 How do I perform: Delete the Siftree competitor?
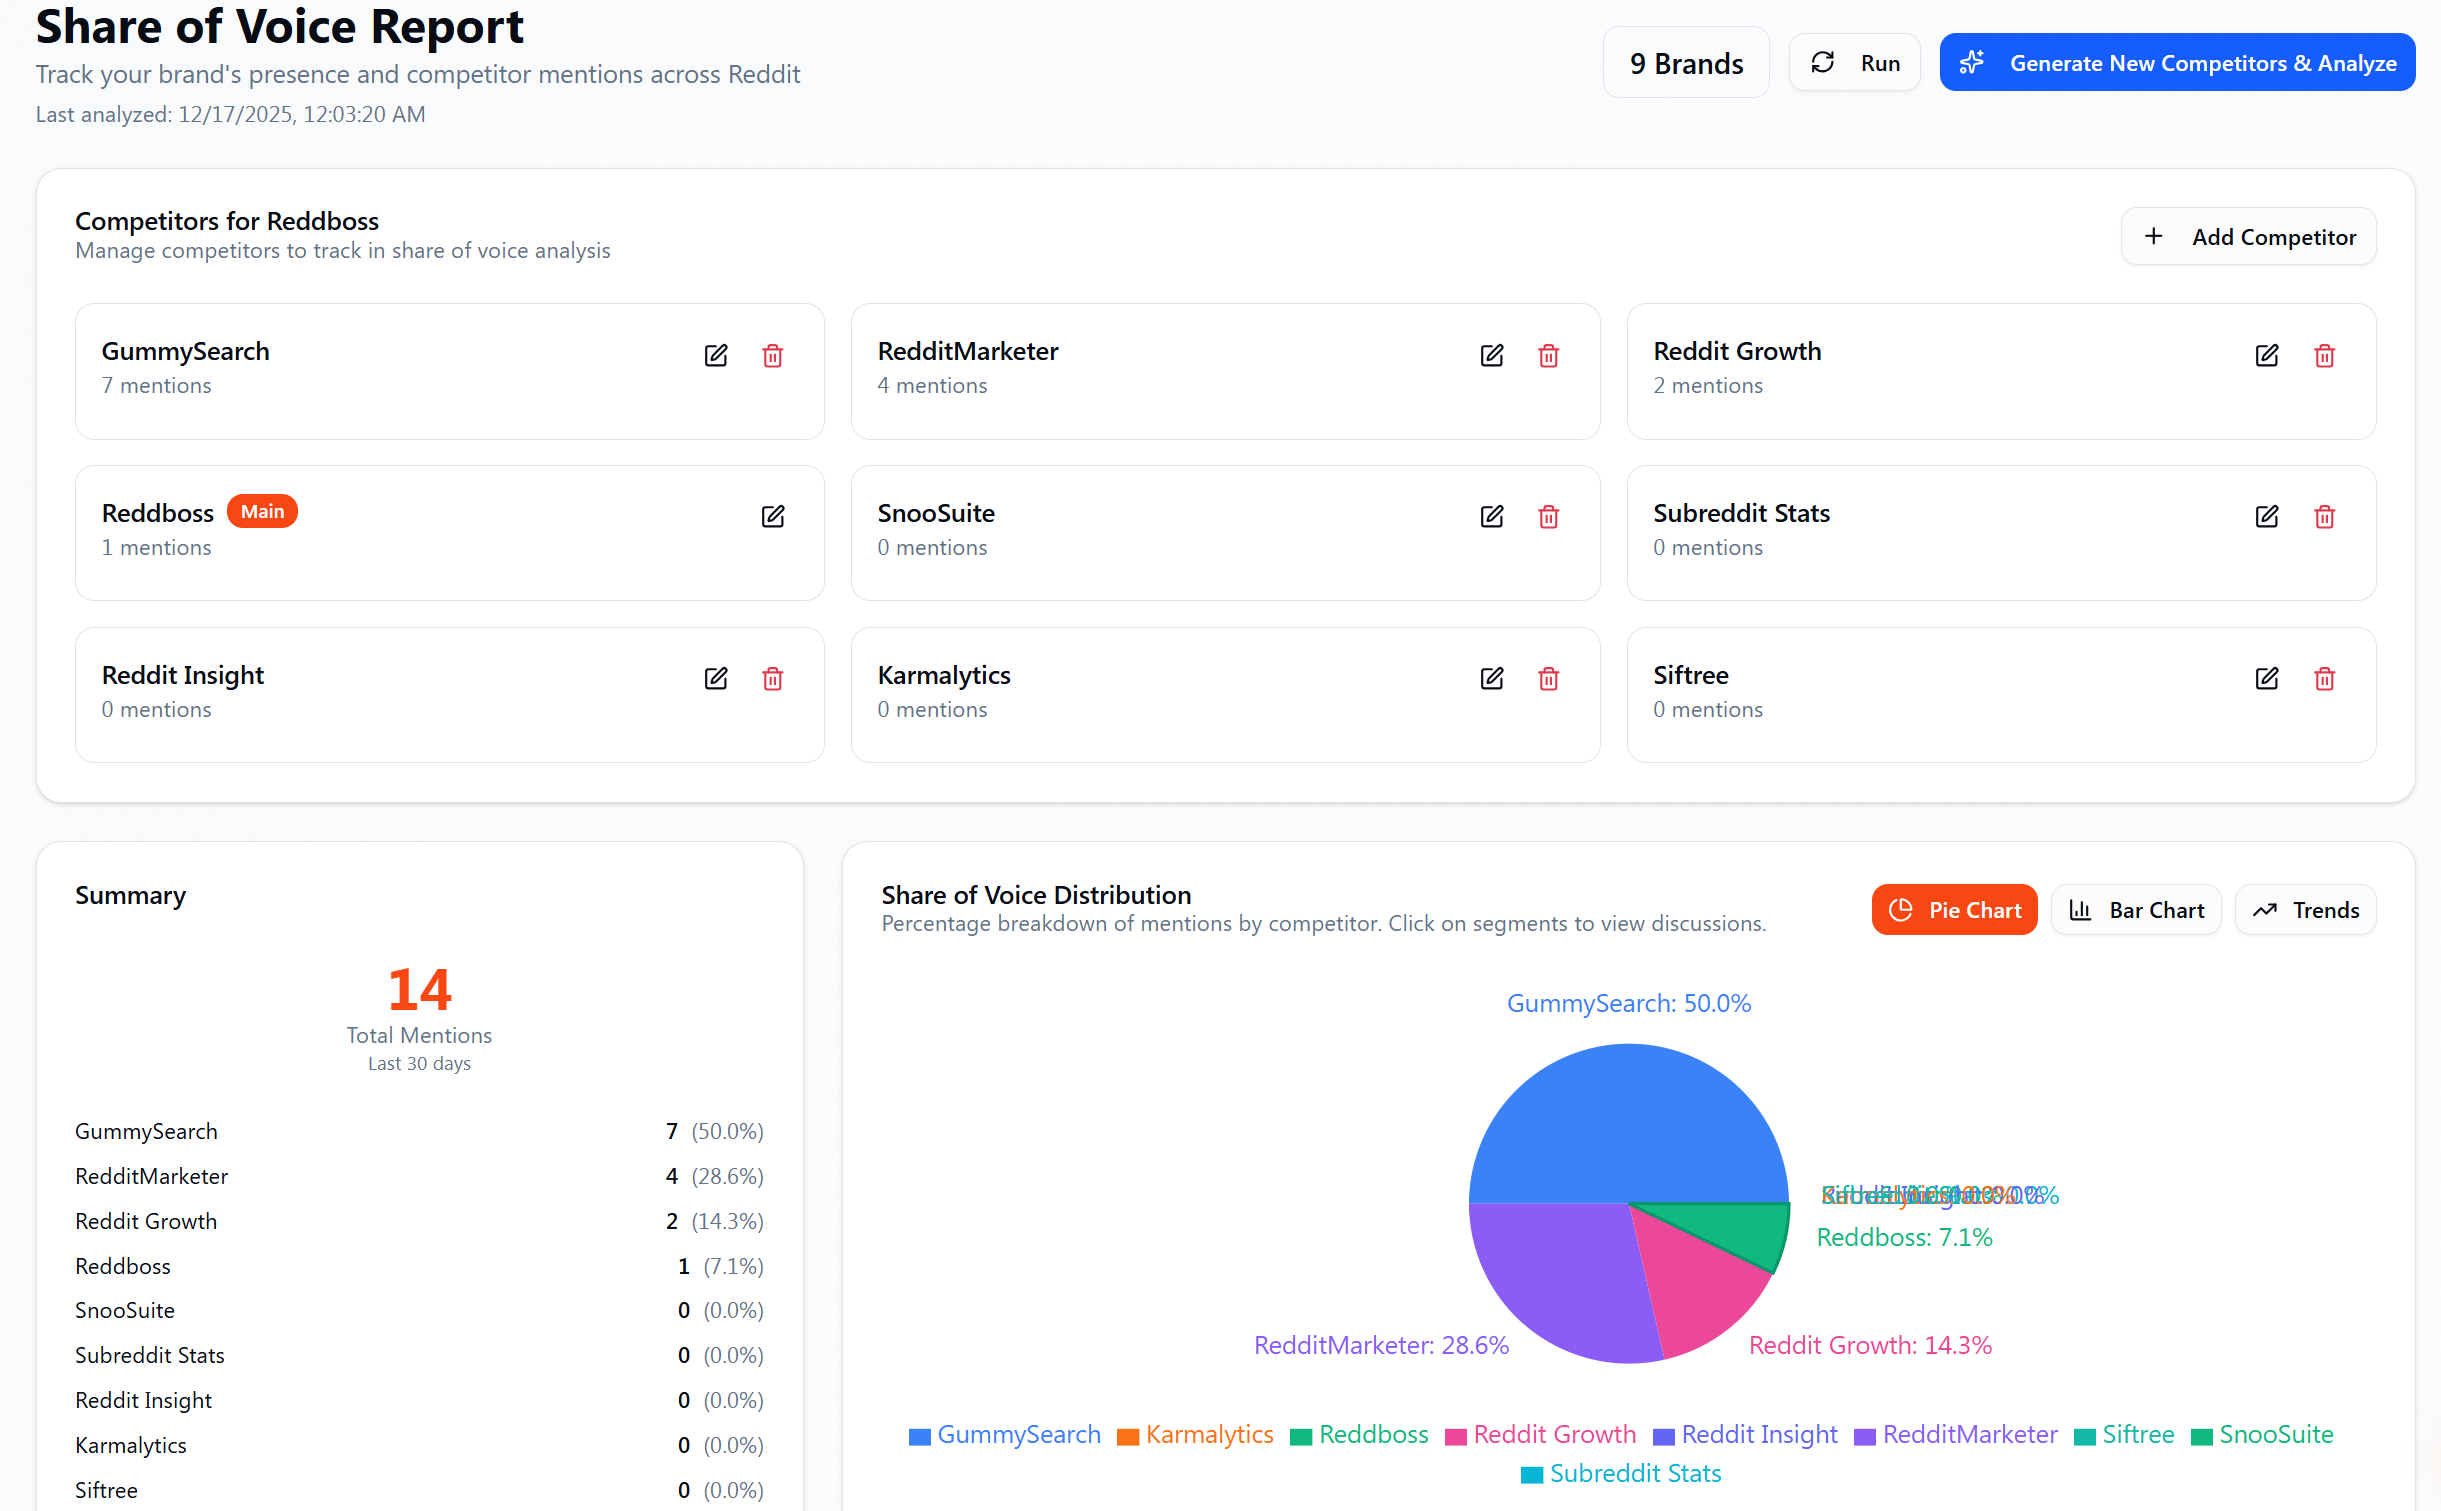(x=2324, y=678)
